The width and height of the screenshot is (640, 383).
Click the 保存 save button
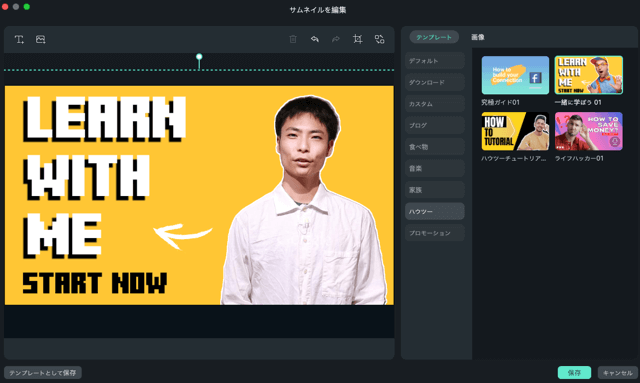[574, 372]
